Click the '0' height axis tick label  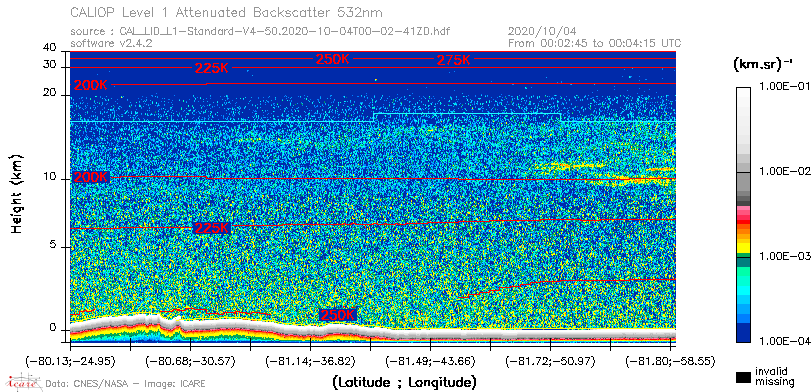point(53,327)
